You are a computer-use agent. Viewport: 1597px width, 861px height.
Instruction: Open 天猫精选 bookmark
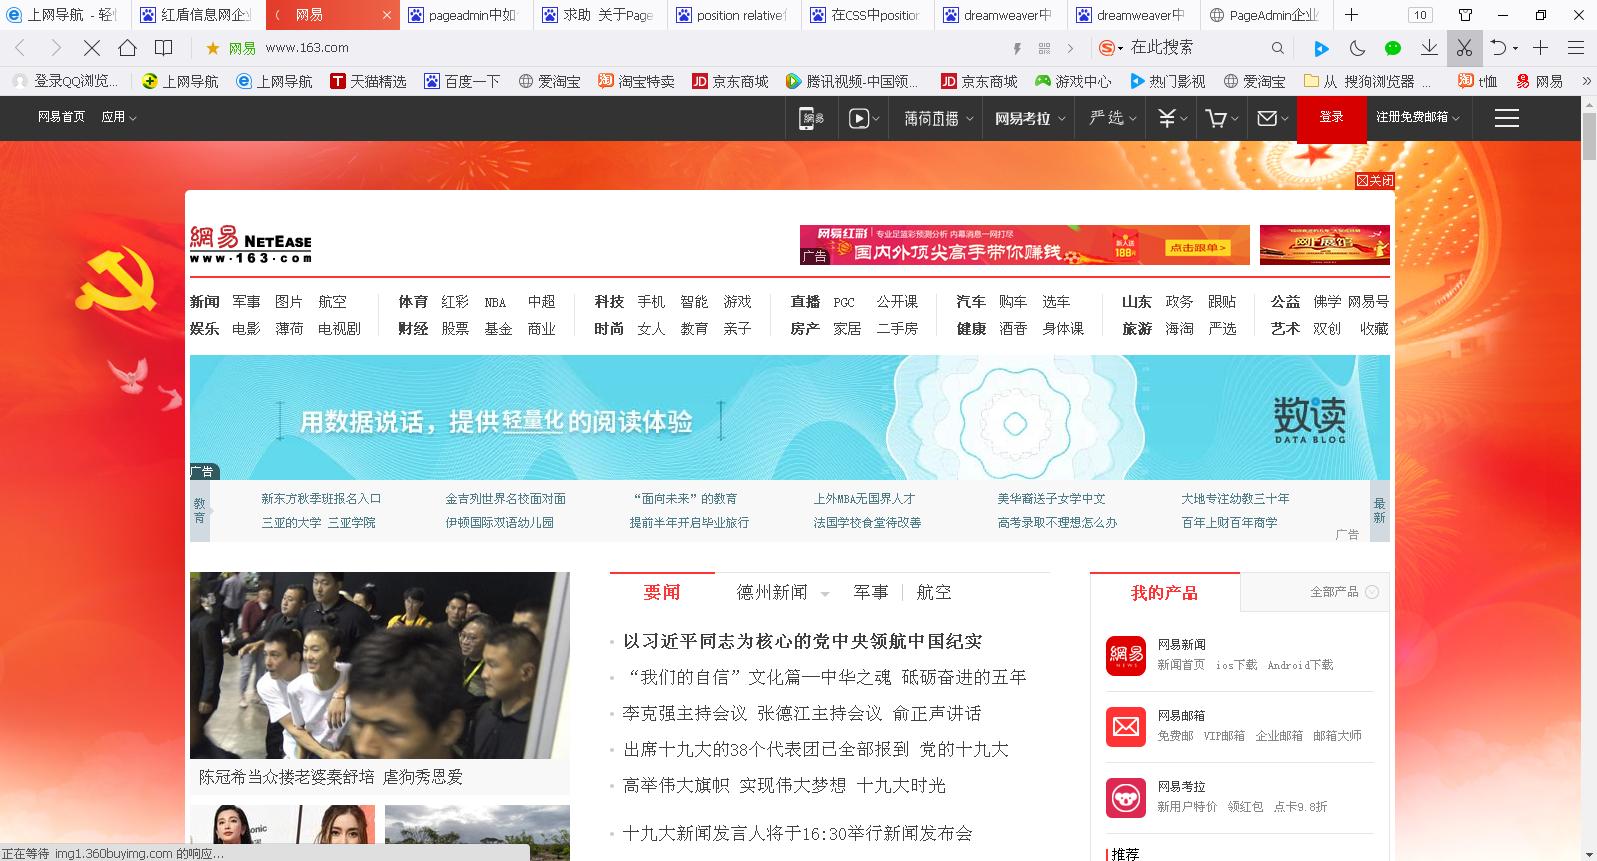pos(368,81)
